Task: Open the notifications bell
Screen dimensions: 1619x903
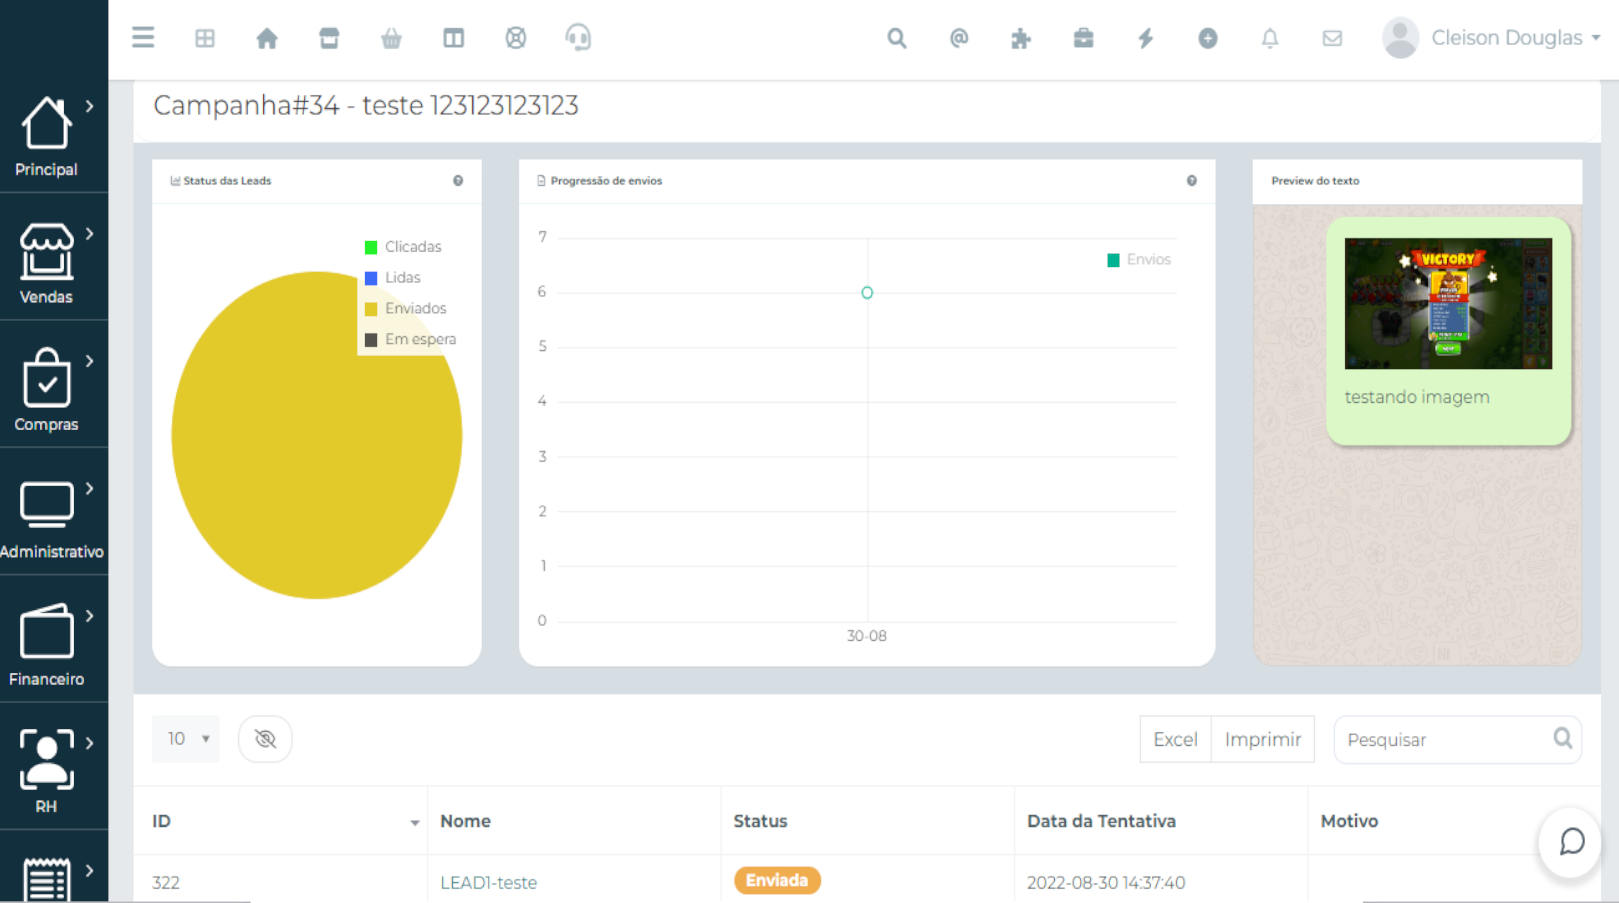Action: (x=1270, y=38)
